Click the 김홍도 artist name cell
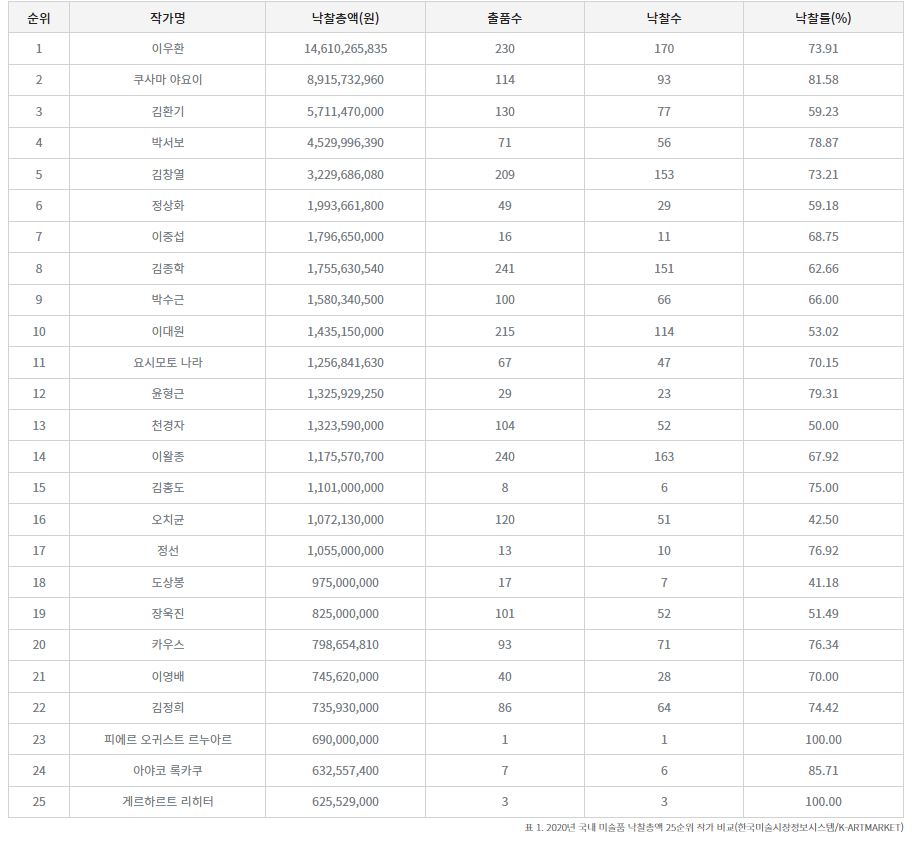Screen dimensions: 915x841 [166, 488]
